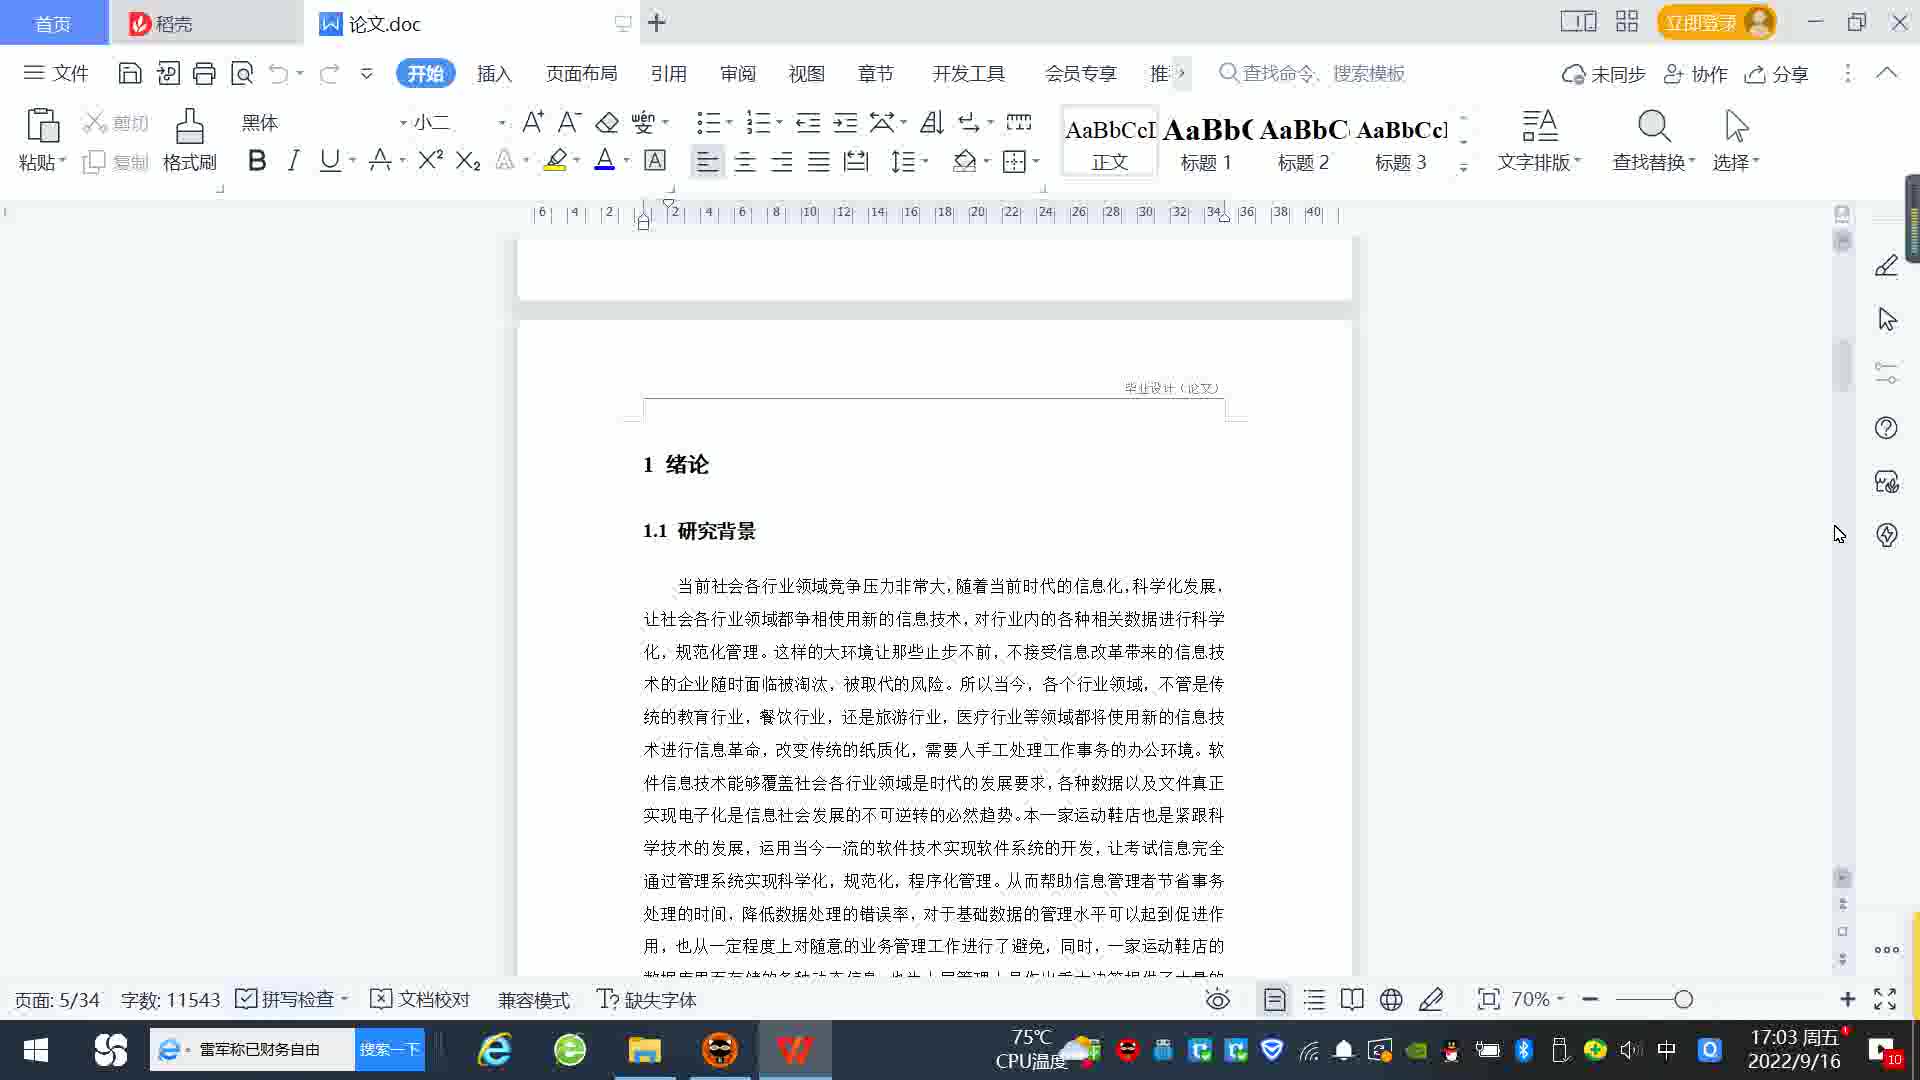This screenshot has height=1080, width=1920.
Task: Expand the font name dropdown (黑体)
Action: coord(403,123)
